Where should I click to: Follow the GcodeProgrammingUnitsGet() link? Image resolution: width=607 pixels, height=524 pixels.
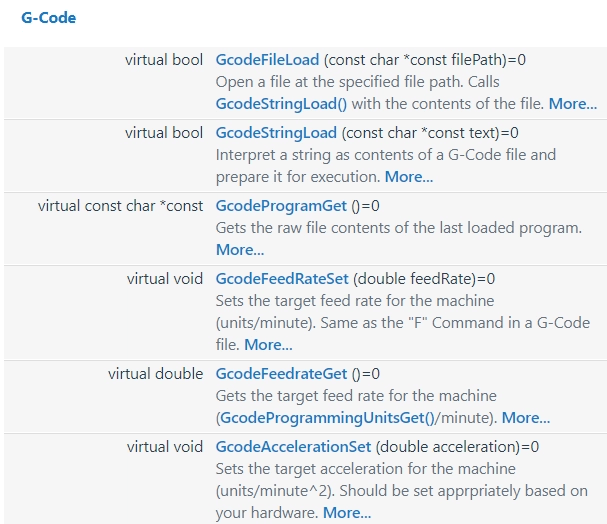[327, 418]
